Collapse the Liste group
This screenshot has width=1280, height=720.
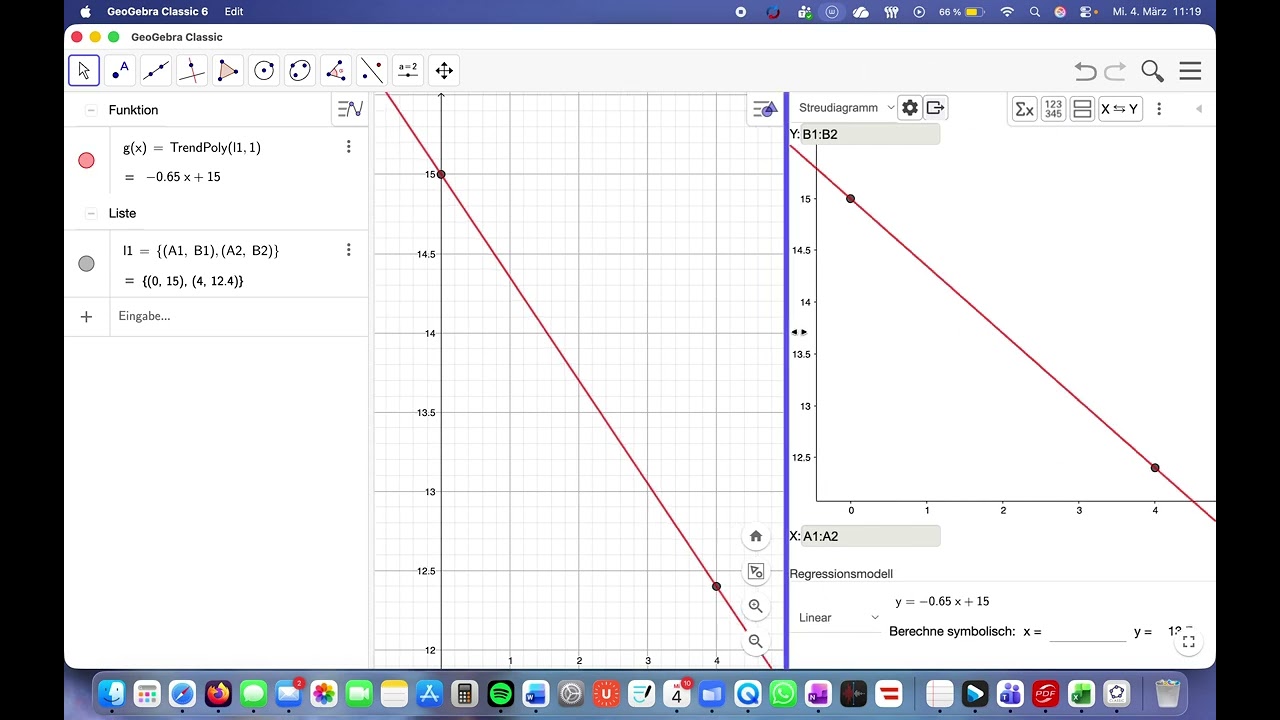coord(91,213)
